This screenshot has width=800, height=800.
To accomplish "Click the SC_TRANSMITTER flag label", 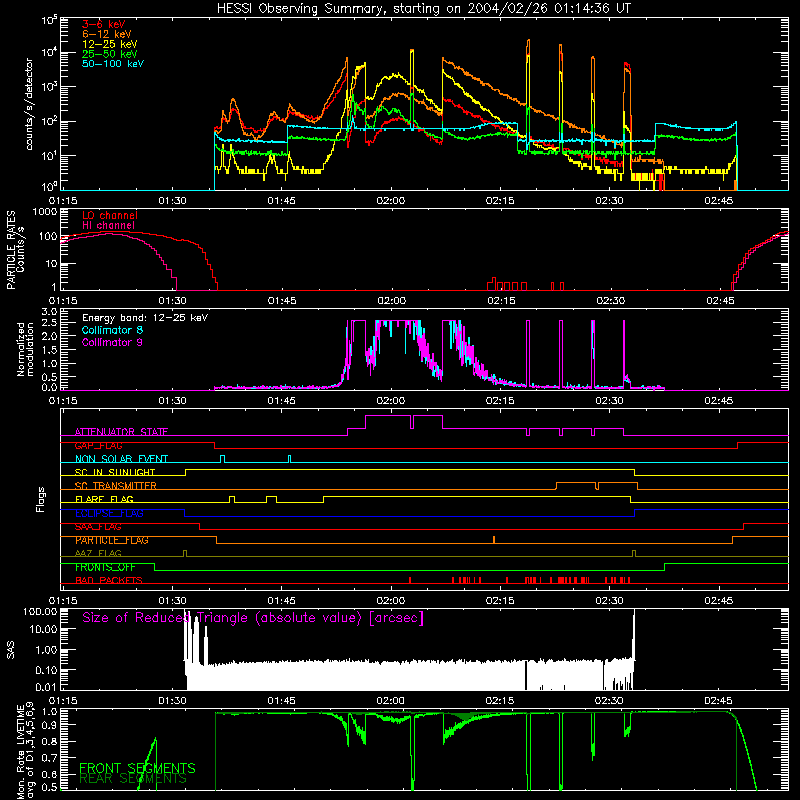I will 115,486.
